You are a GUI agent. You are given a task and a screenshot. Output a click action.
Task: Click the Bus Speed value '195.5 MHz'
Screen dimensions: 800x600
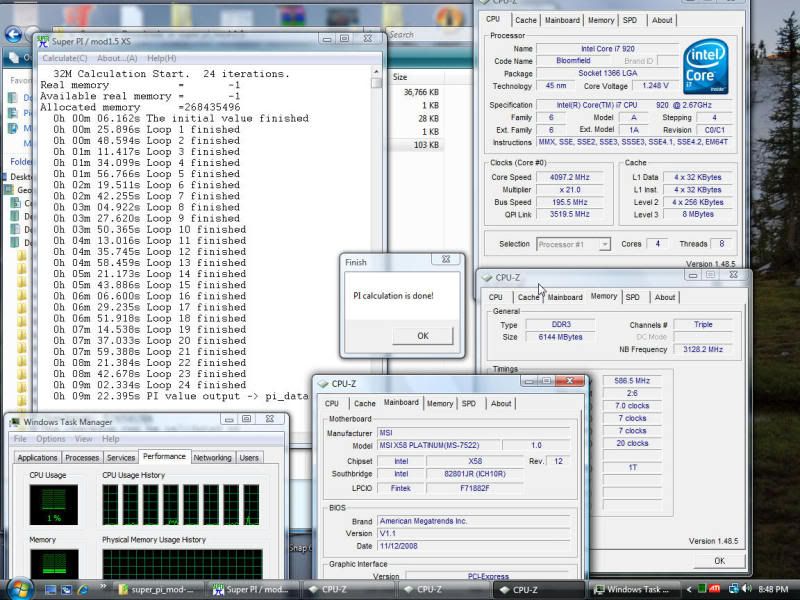[570, 202]
